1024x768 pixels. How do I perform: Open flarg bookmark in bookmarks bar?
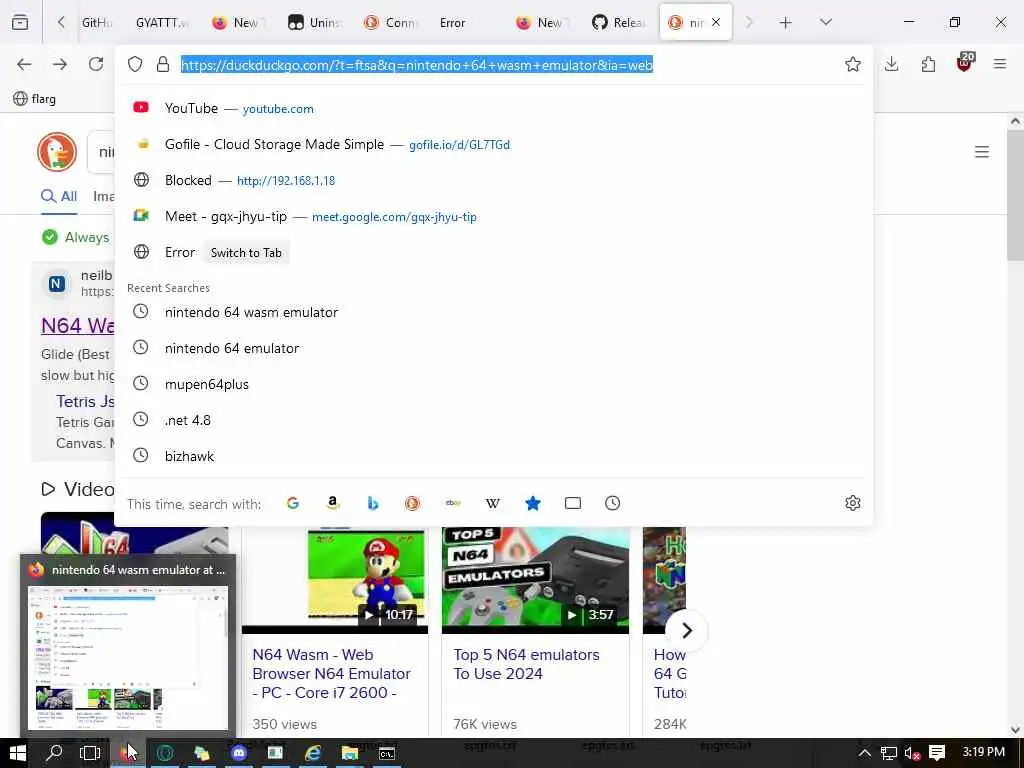pyautogui.click(x=35, y=99)
